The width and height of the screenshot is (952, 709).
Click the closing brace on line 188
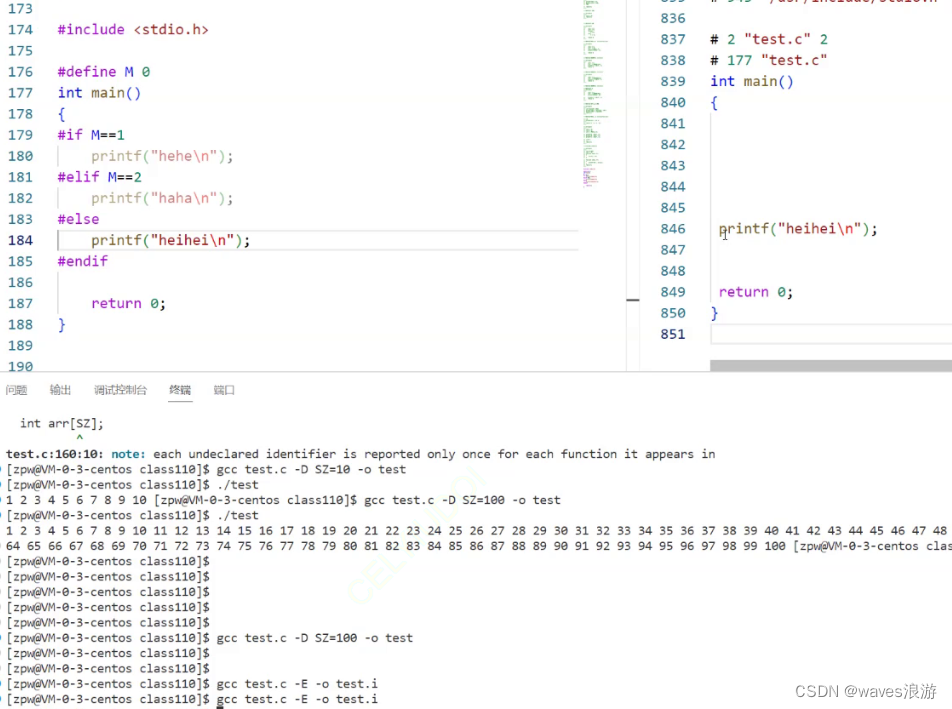click(x=61, y=325)
